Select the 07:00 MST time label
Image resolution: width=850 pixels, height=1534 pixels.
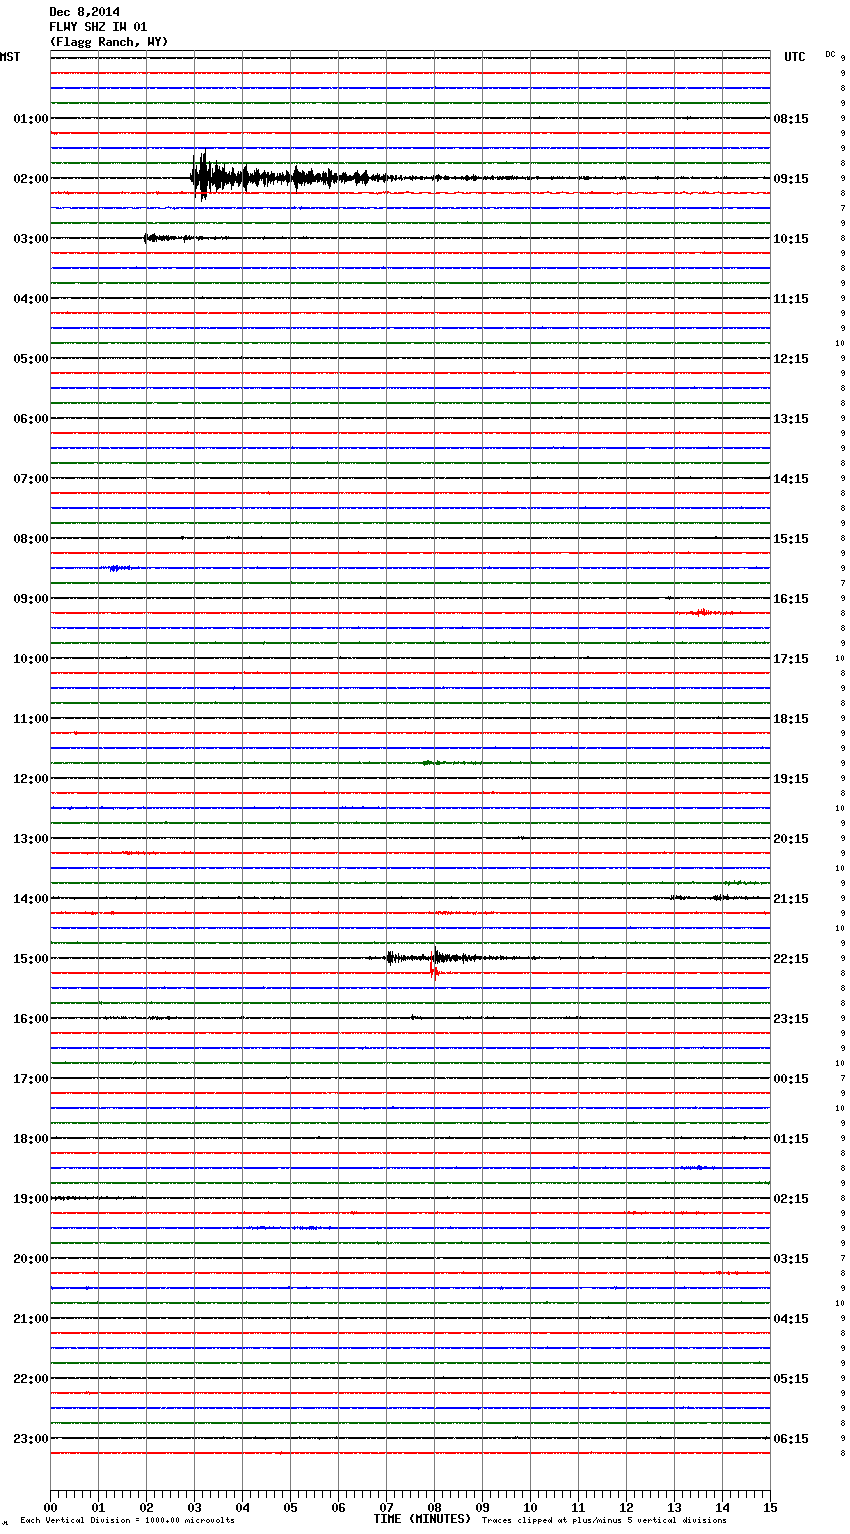point(30,479)
